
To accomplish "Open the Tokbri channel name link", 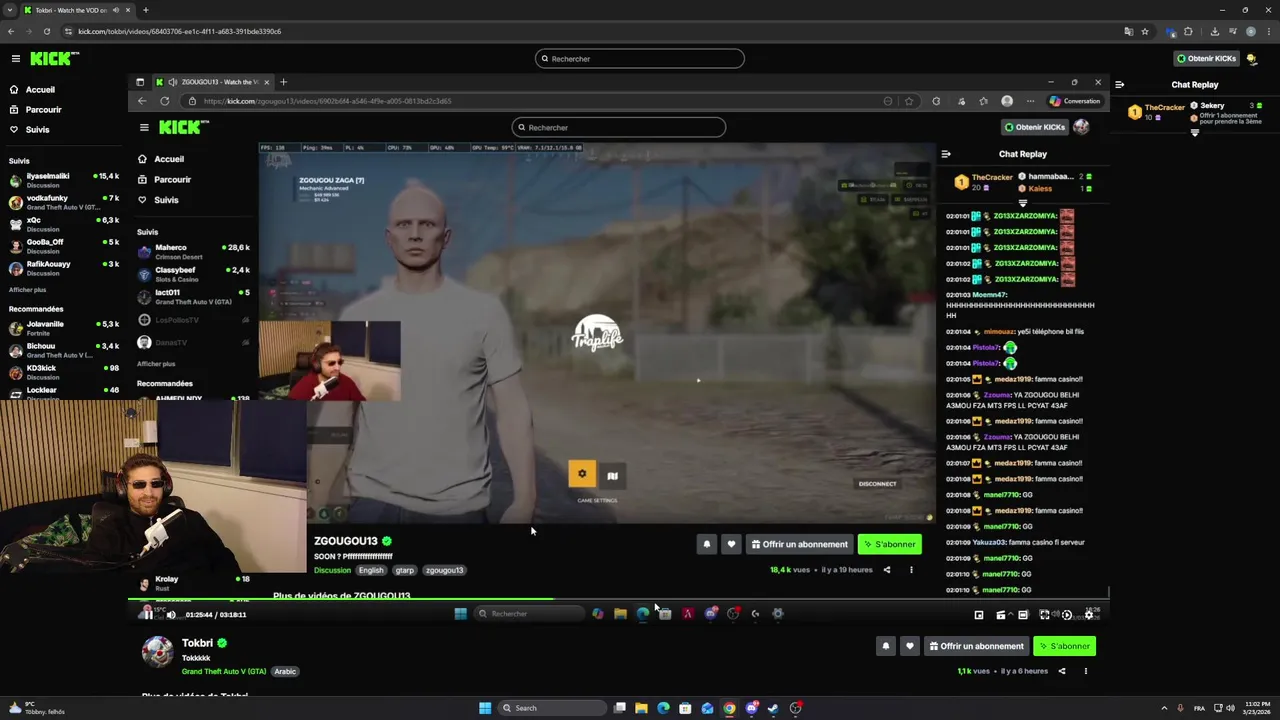I will tap(197, 643).
